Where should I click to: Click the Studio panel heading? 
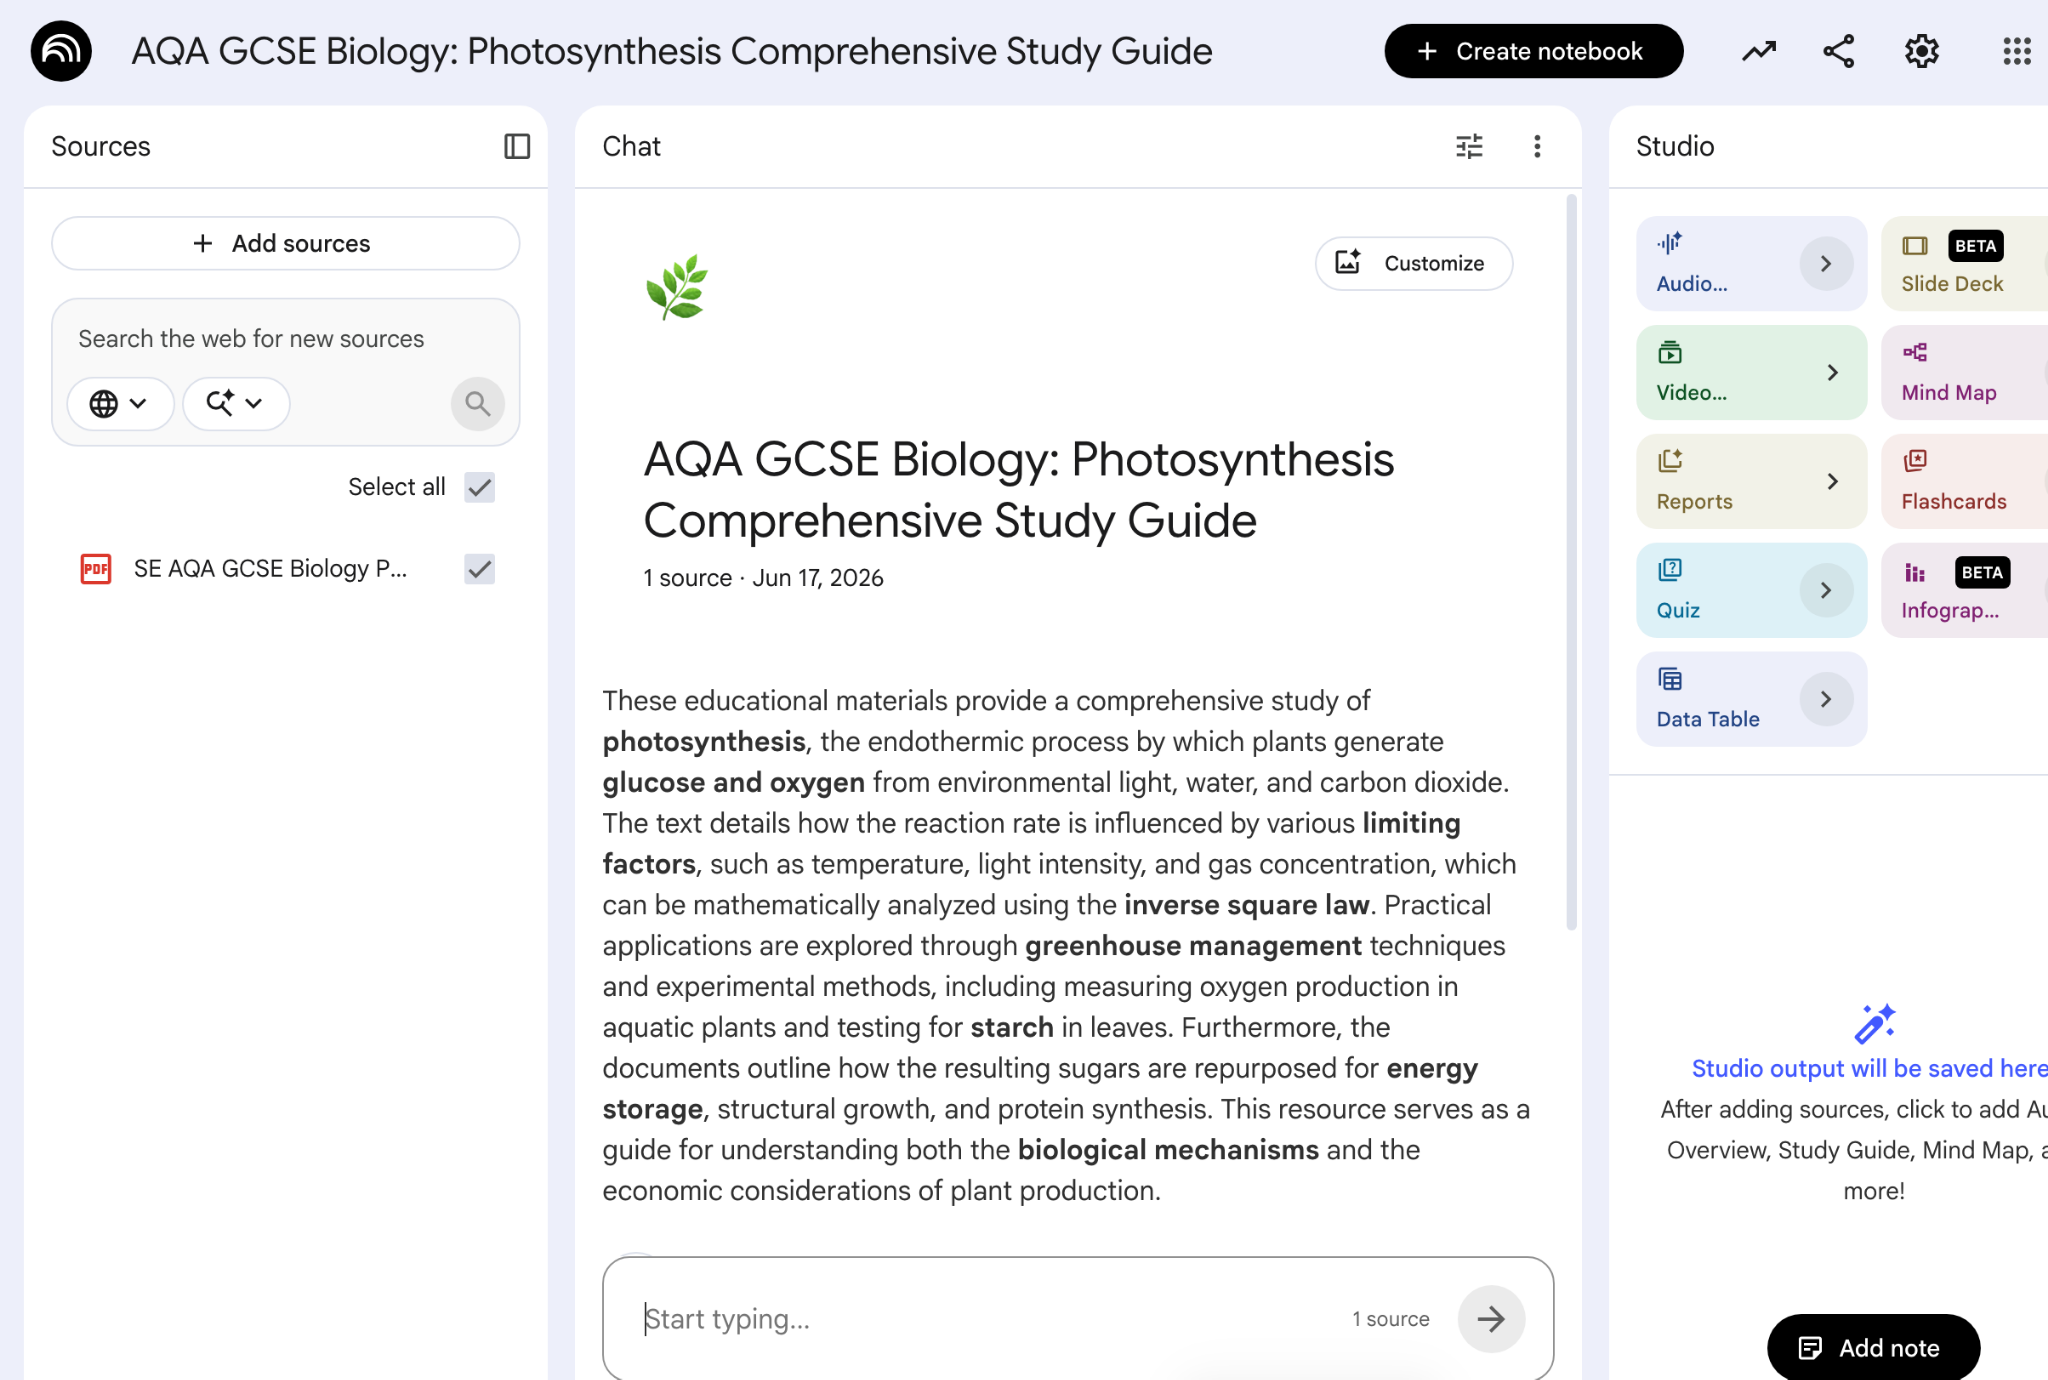(1675, 146)
